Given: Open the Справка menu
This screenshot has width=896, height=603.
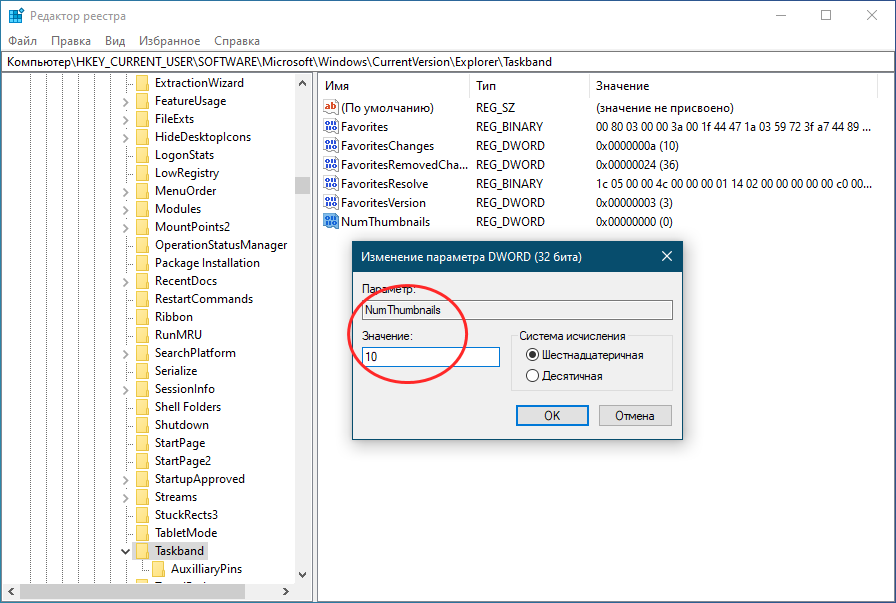Looking at the screenshot, I should (x=237, y=41).
